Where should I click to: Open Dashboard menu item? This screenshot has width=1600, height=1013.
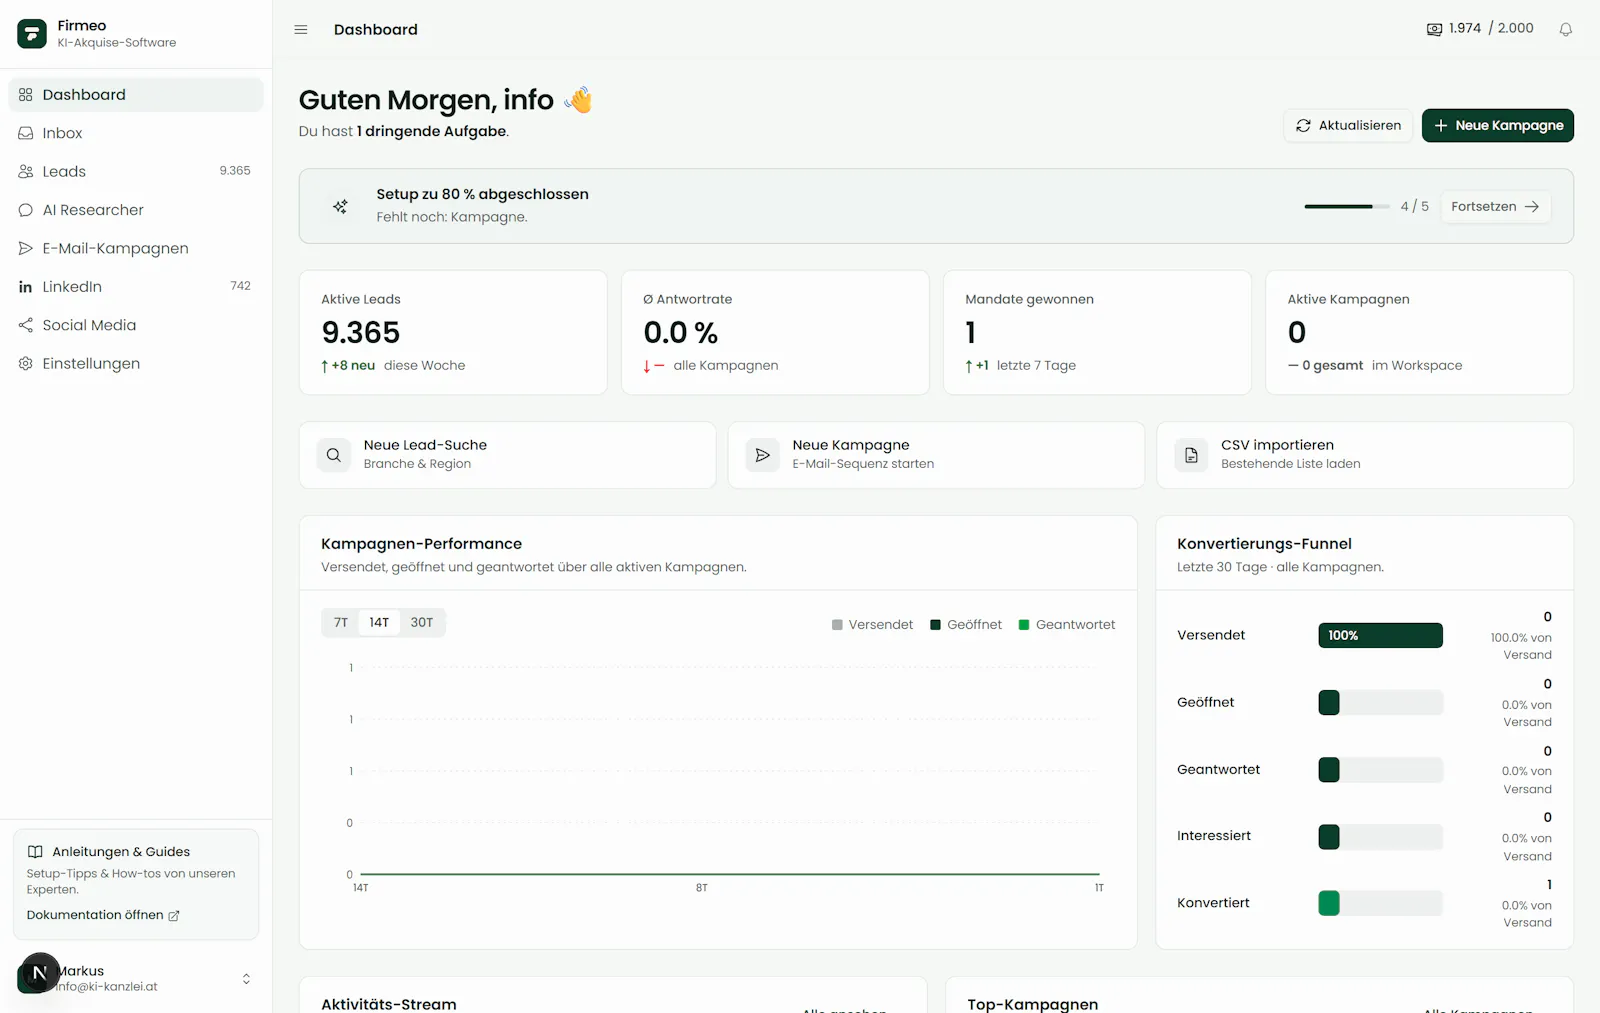136,95
